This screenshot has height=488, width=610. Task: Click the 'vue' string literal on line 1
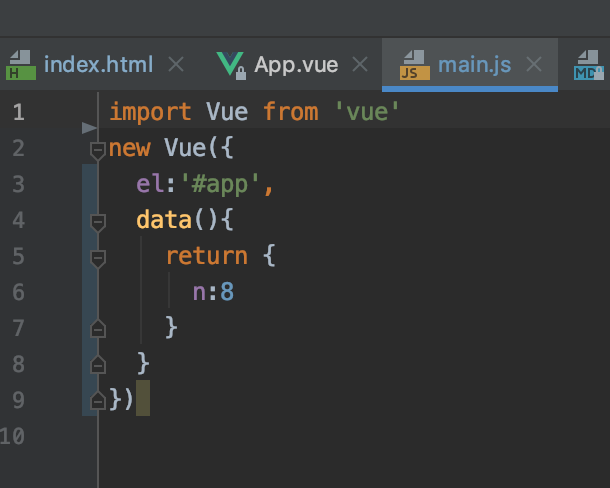tap(367, 112)
